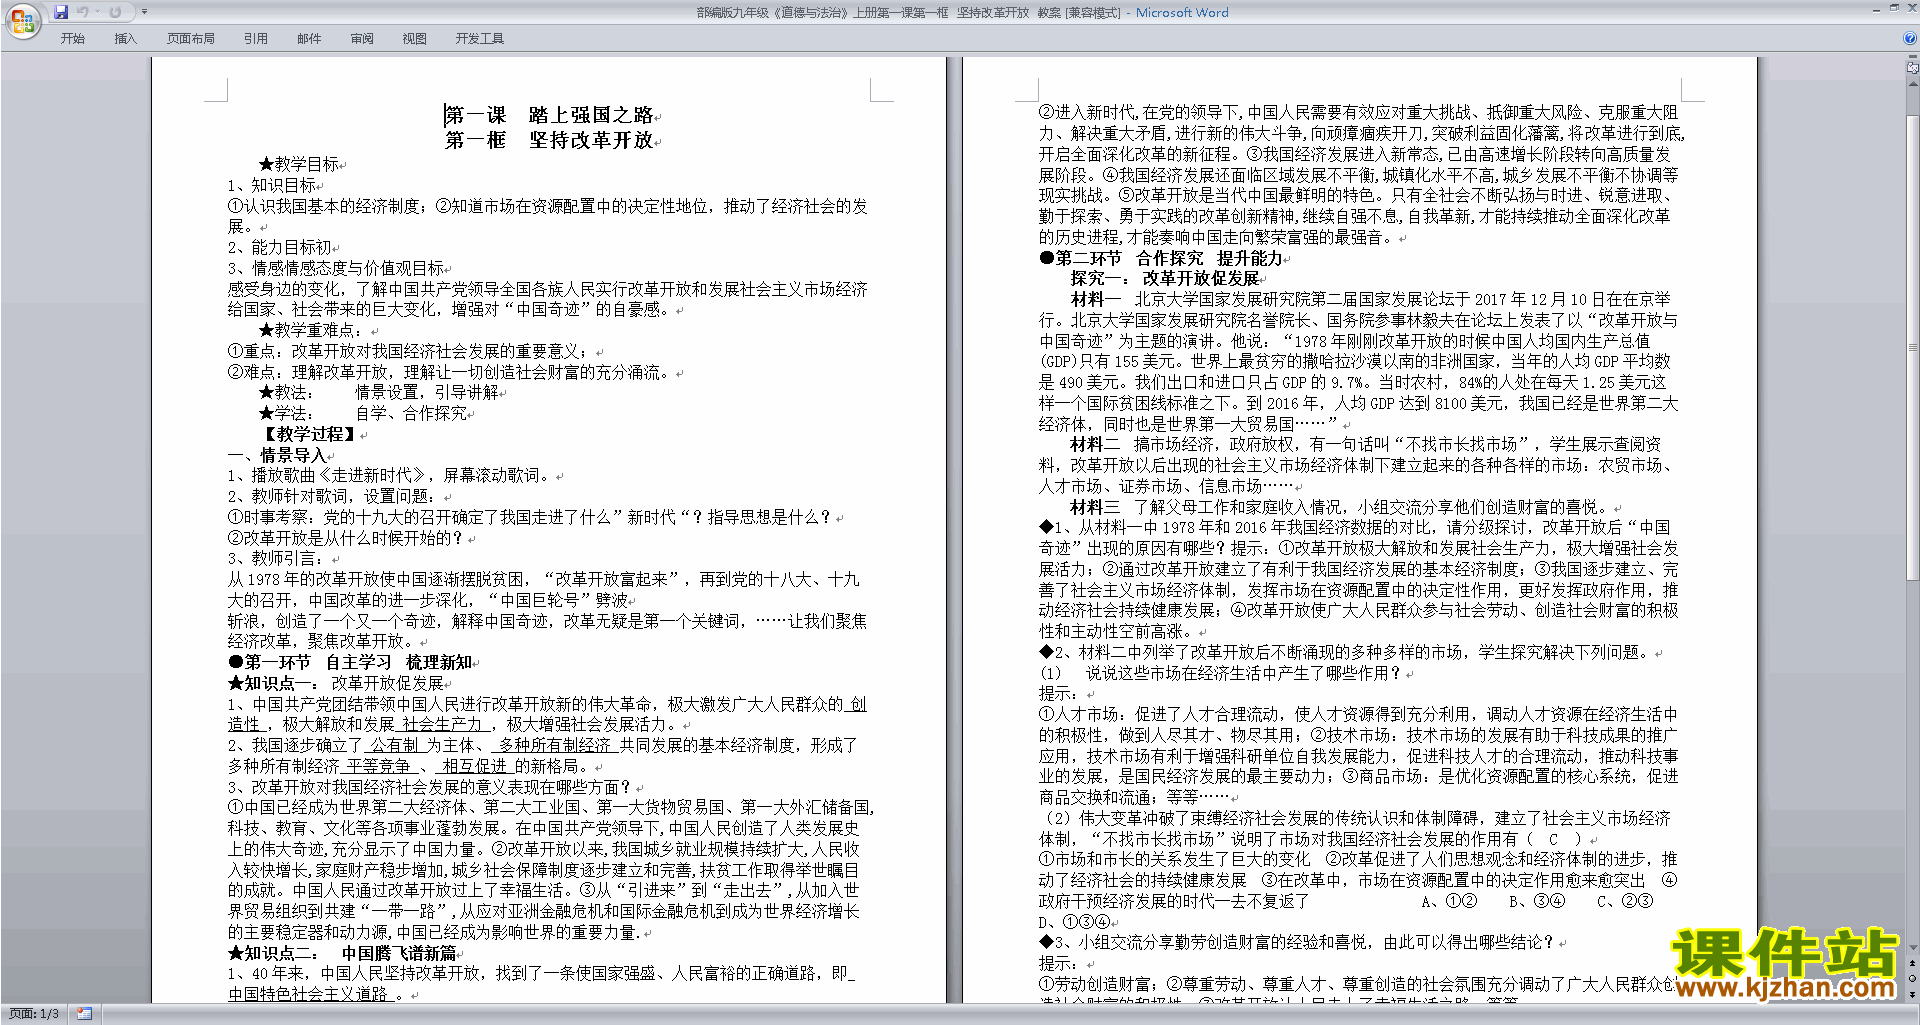
Task: Open the 开发工具 ribbon tab
Action: pyautogui.click(x=480, y=39)
